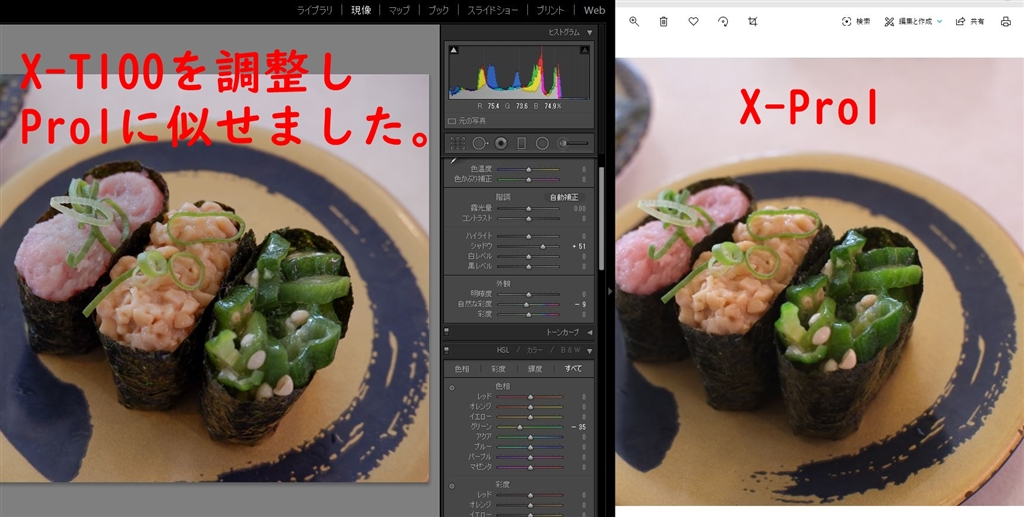This screenshot has width=1024, height=517.
Task: Select the Crop Overlay grid tool in Lightroom
Action: click(457, 143)
